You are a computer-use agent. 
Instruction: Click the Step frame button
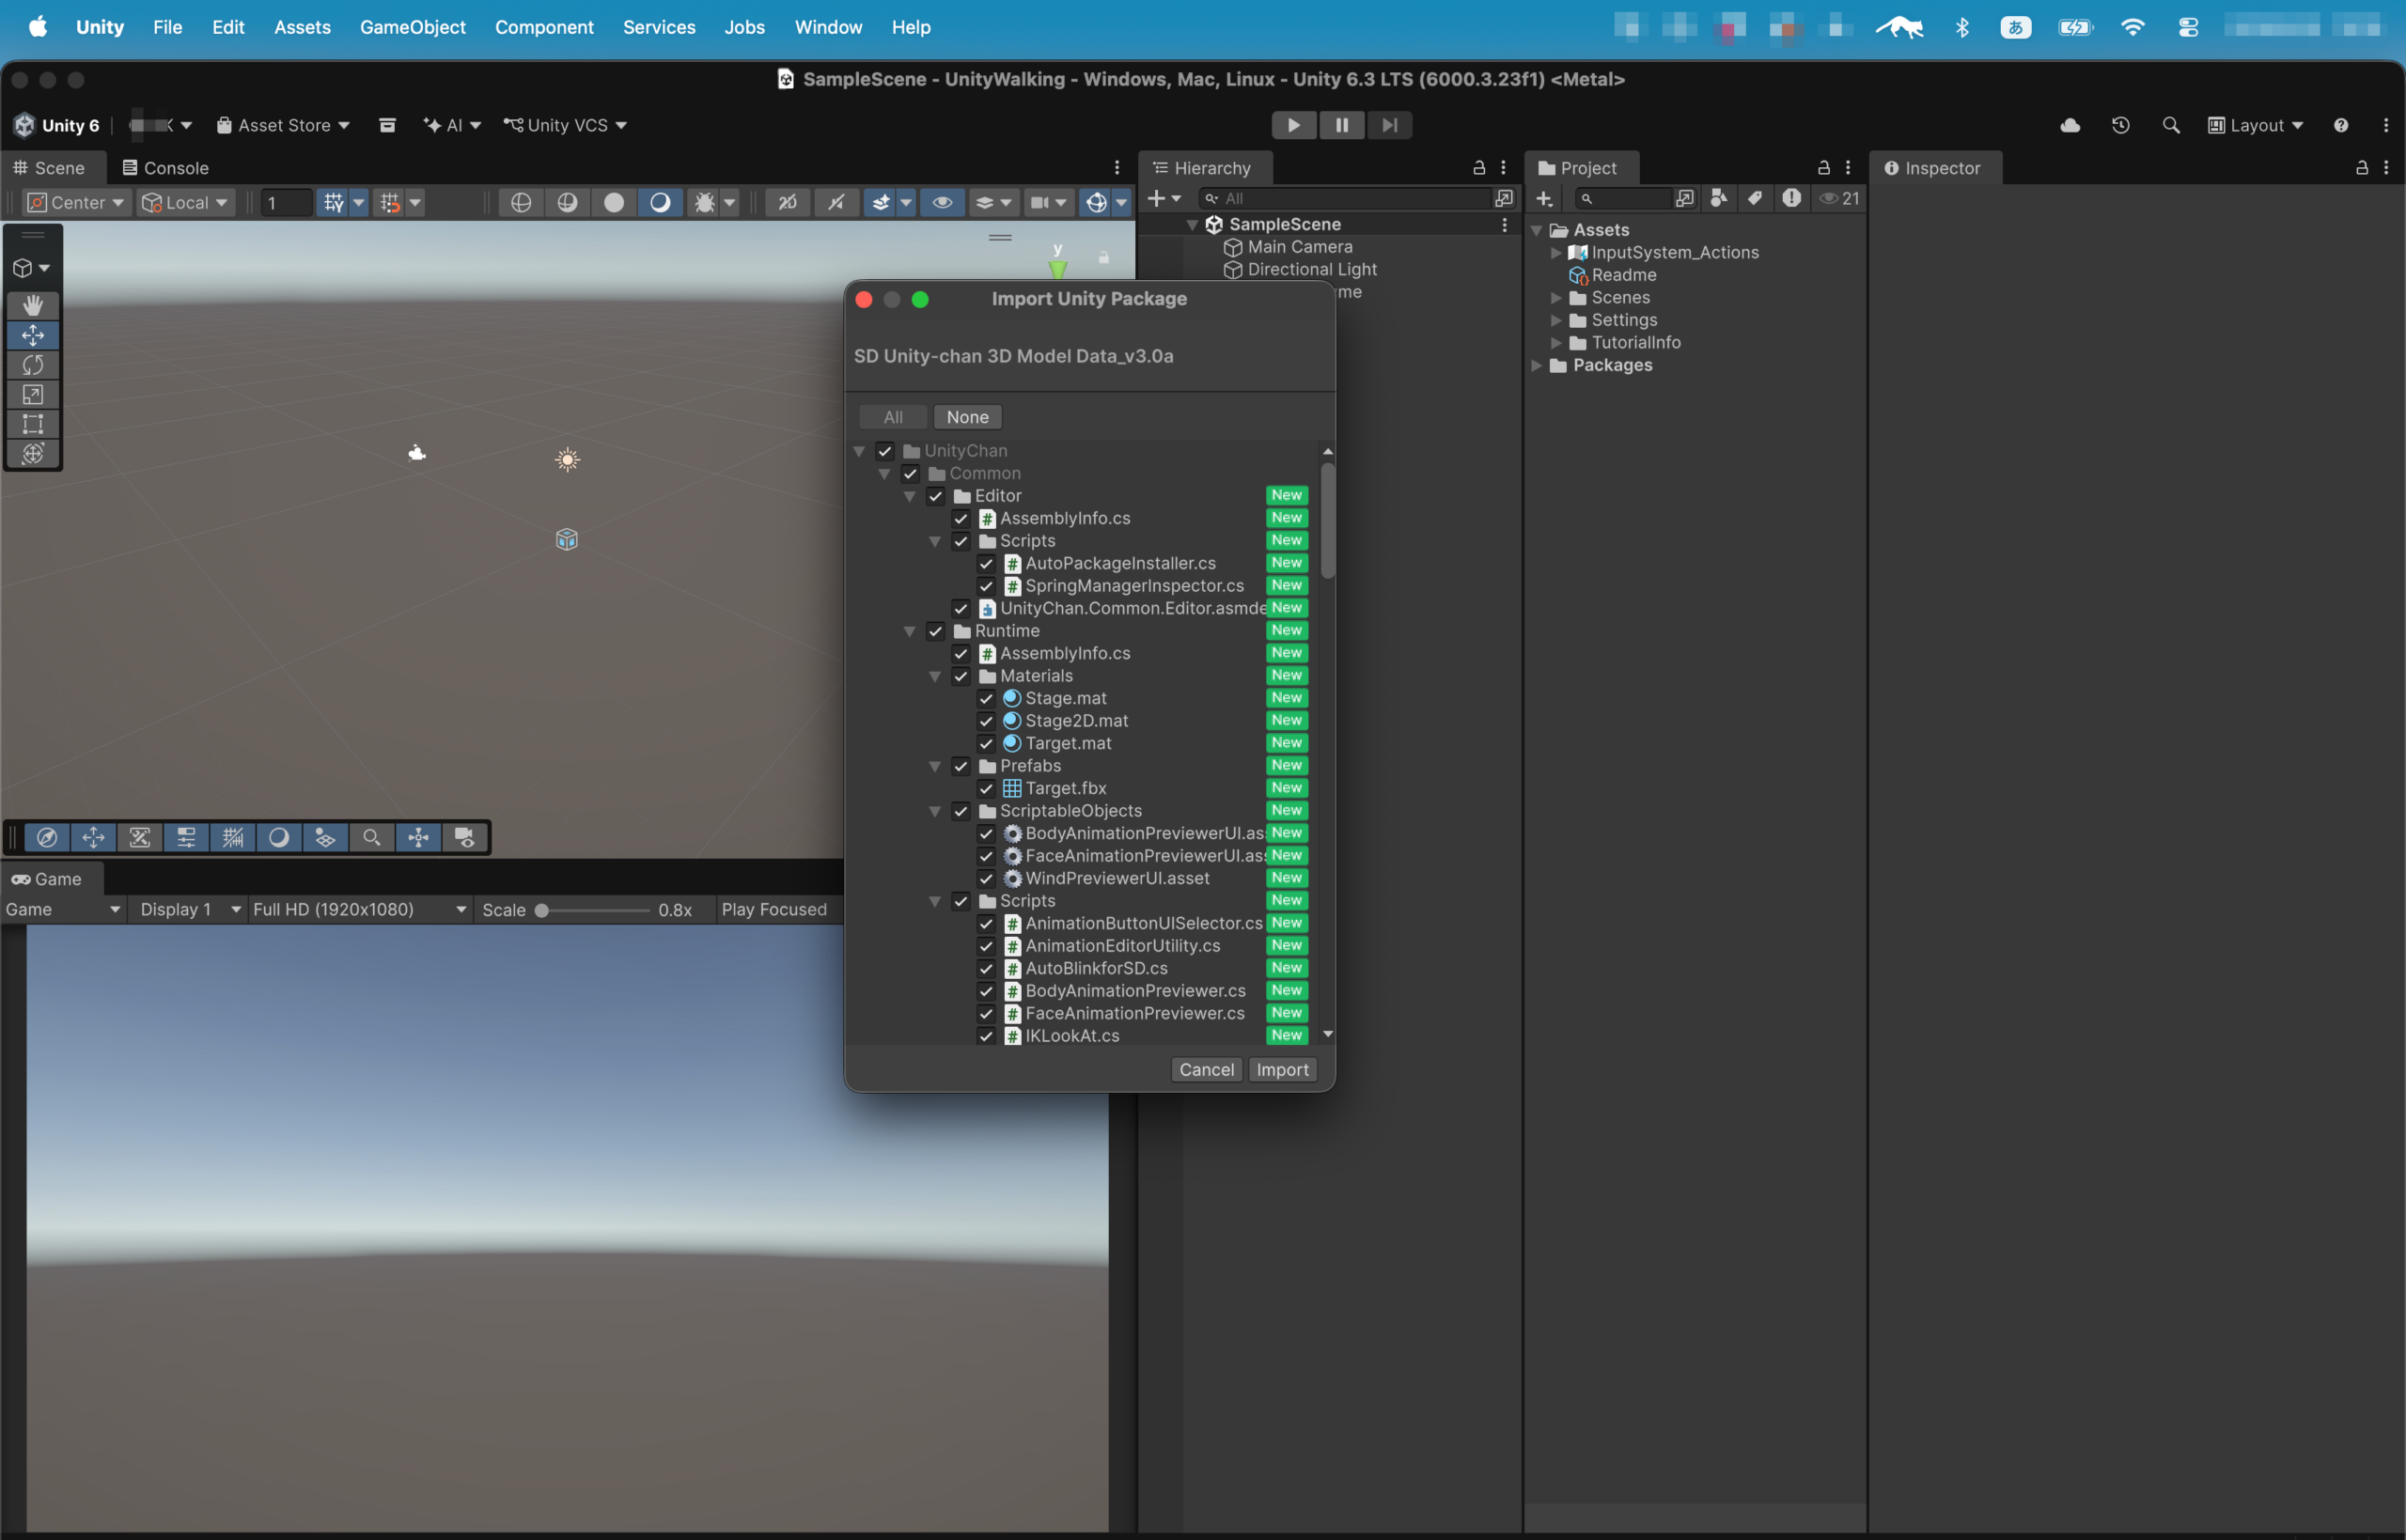click(1389, 125)
